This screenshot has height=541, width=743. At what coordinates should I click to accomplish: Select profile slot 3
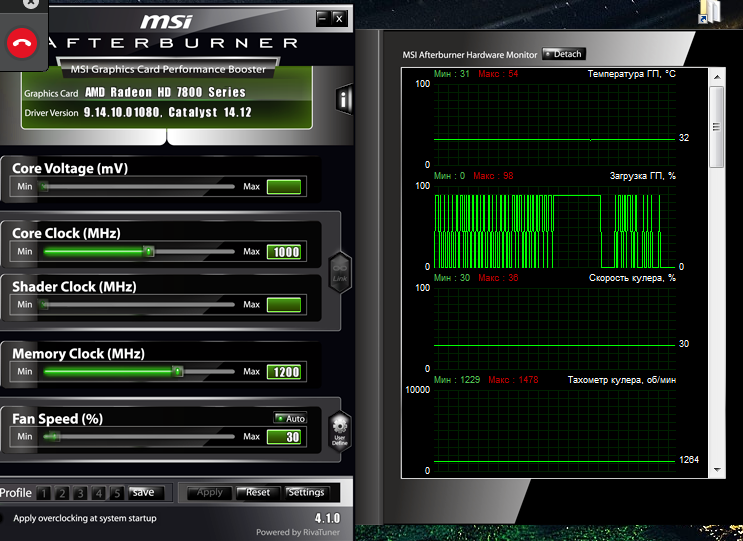tap(80, 493)
